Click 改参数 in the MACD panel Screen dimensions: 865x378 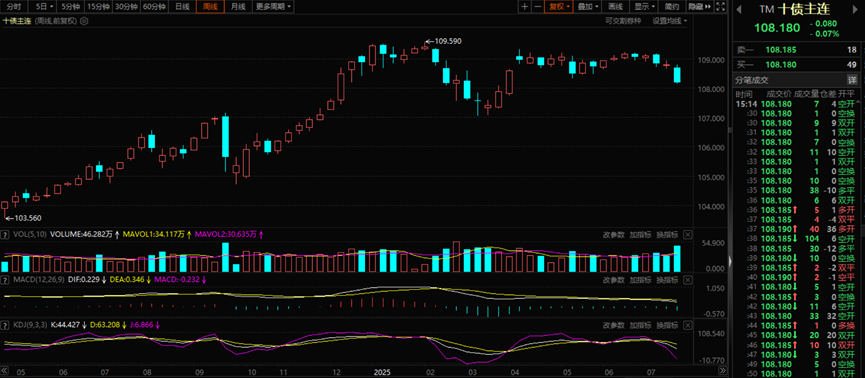coord(613,280)
